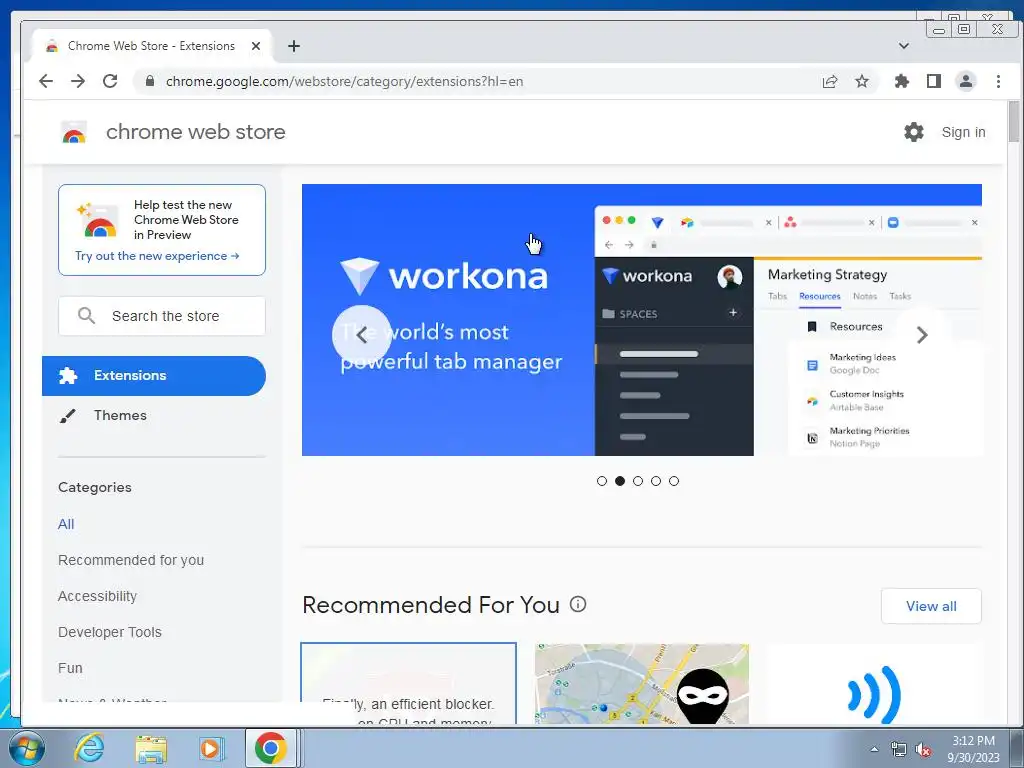
Task: Close the Chrome Web Store tab
Action: [x=256, y=46]
